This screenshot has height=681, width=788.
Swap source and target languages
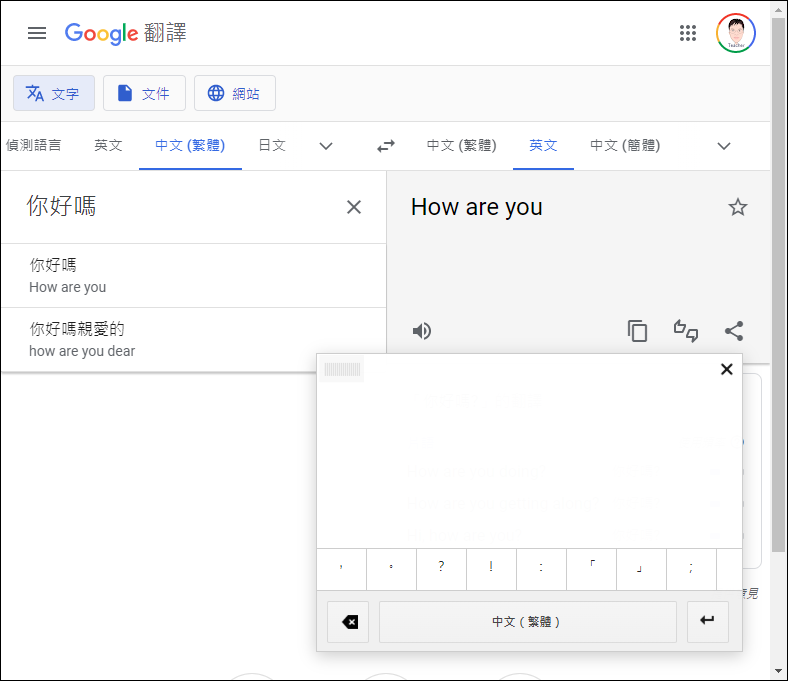tap(386, 146)
